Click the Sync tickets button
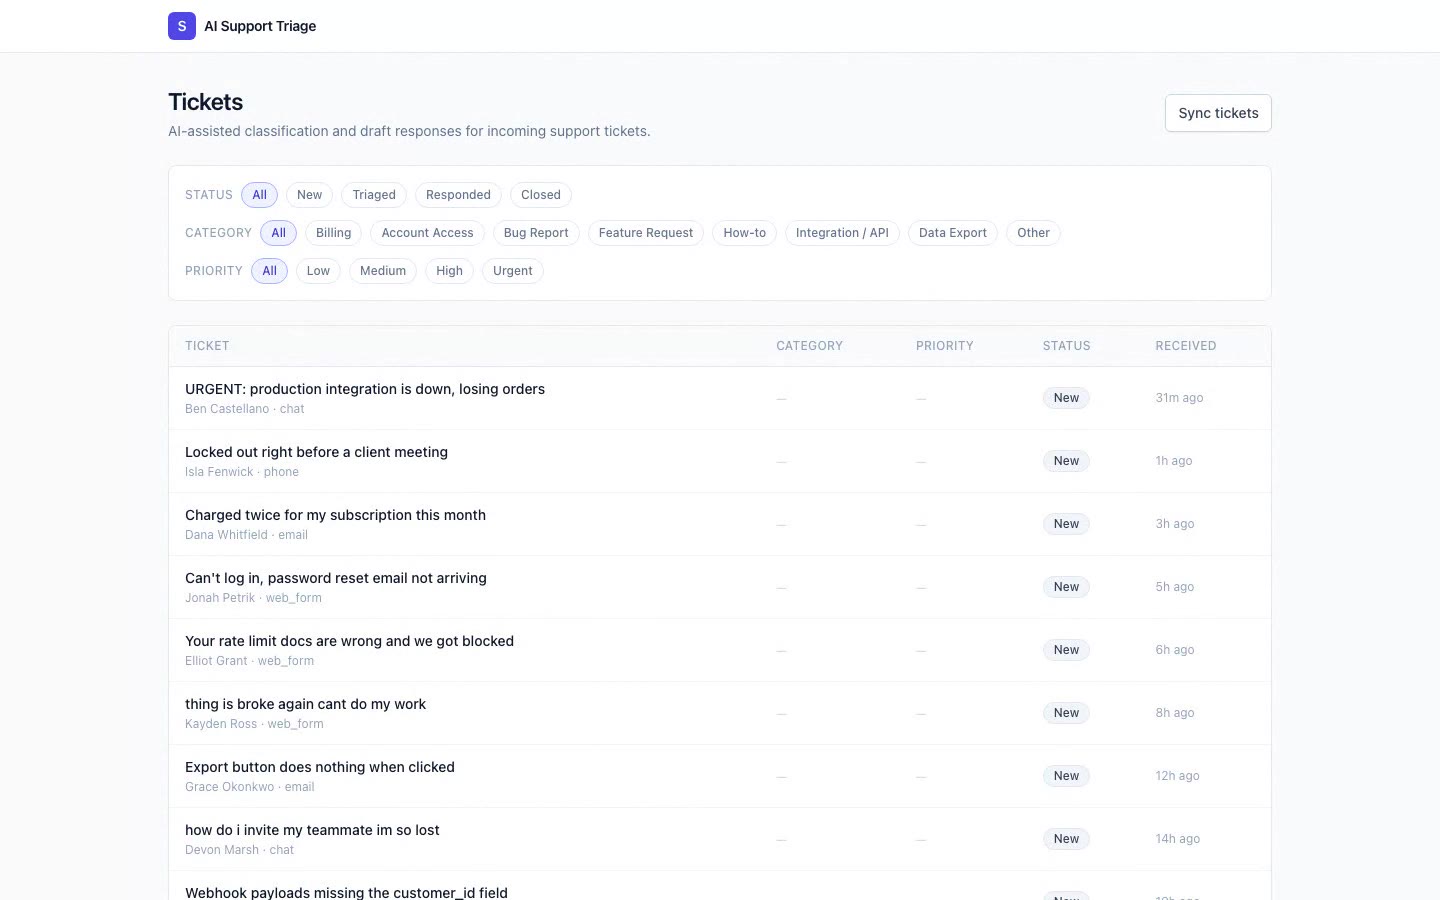This screenshot has width=1440, height=900. coord(1218,113)
